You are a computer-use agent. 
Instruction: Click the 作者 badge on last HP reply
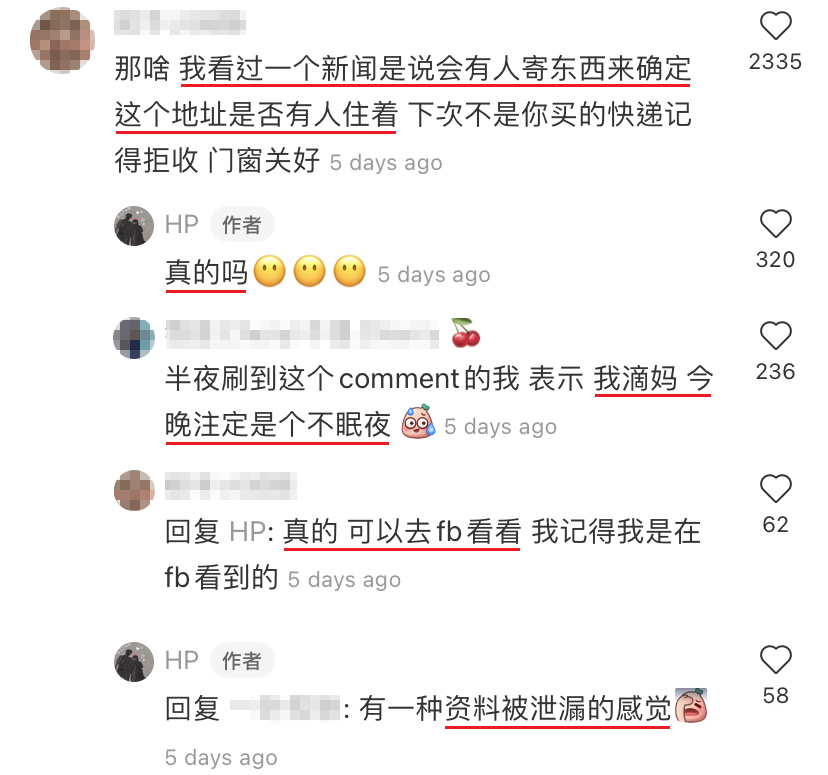(x=242, y=660)
